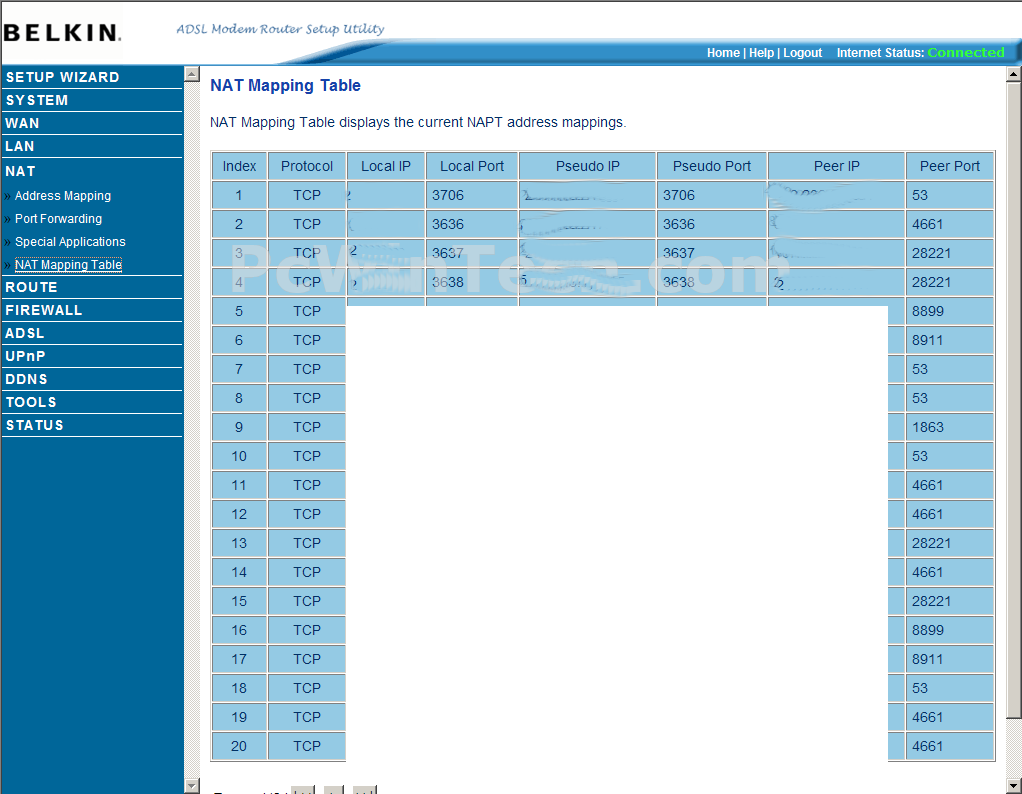1022x794 pixels.
Task: Click the Peer Port column header
Action: pos(950,166)
